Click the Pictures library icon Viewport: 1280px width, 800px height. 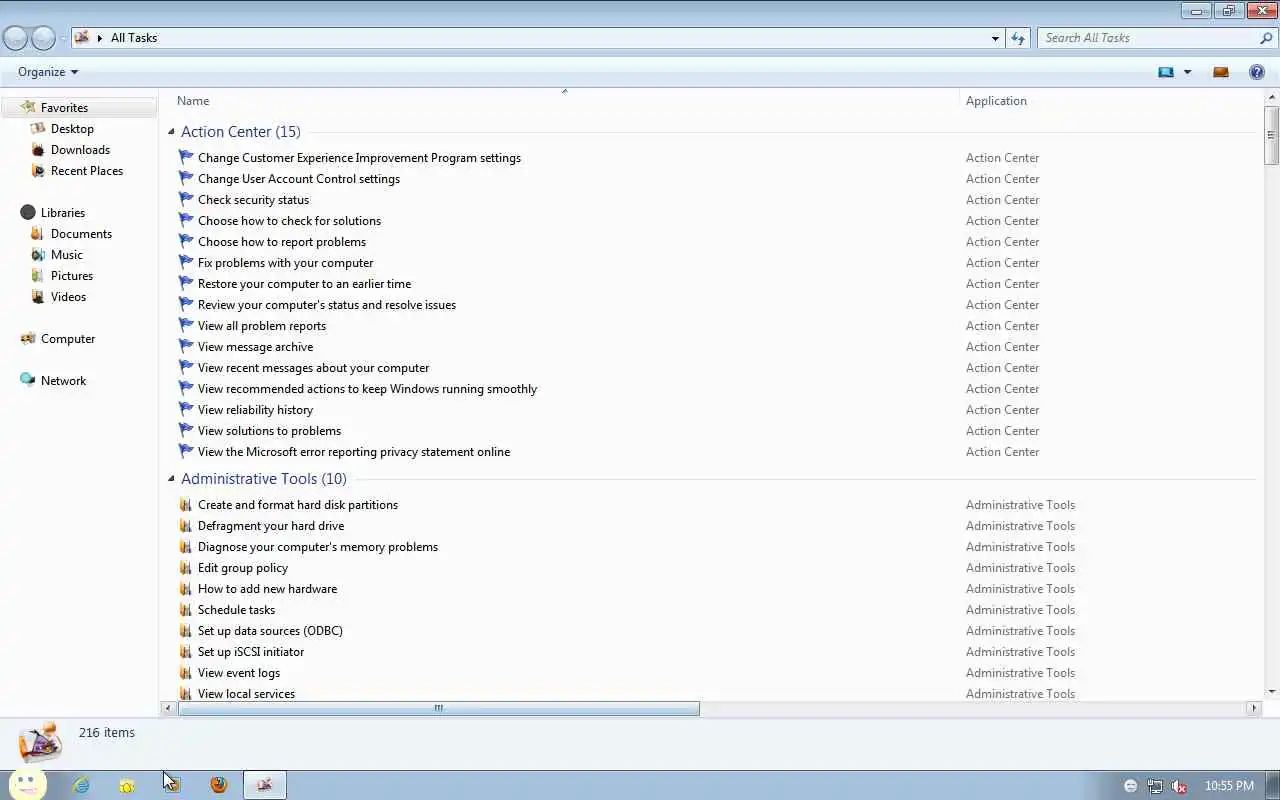[x=38, y=275]
